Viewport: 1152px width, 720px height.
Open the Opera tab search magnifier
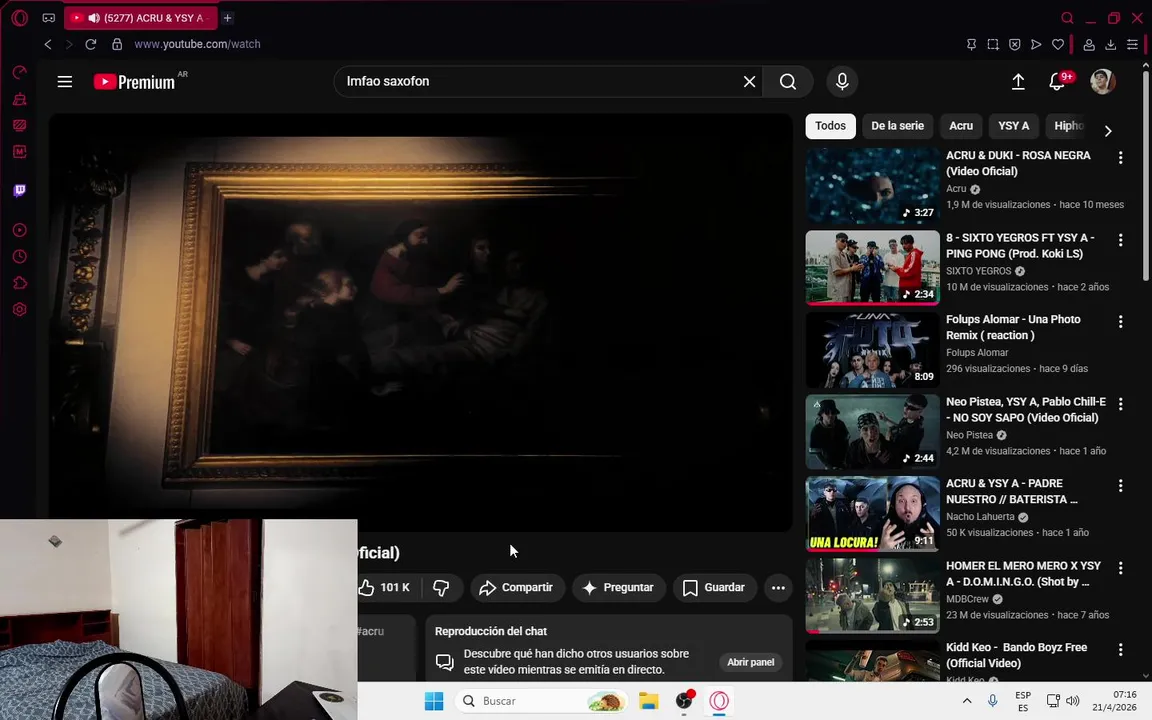coord(1067,18)
